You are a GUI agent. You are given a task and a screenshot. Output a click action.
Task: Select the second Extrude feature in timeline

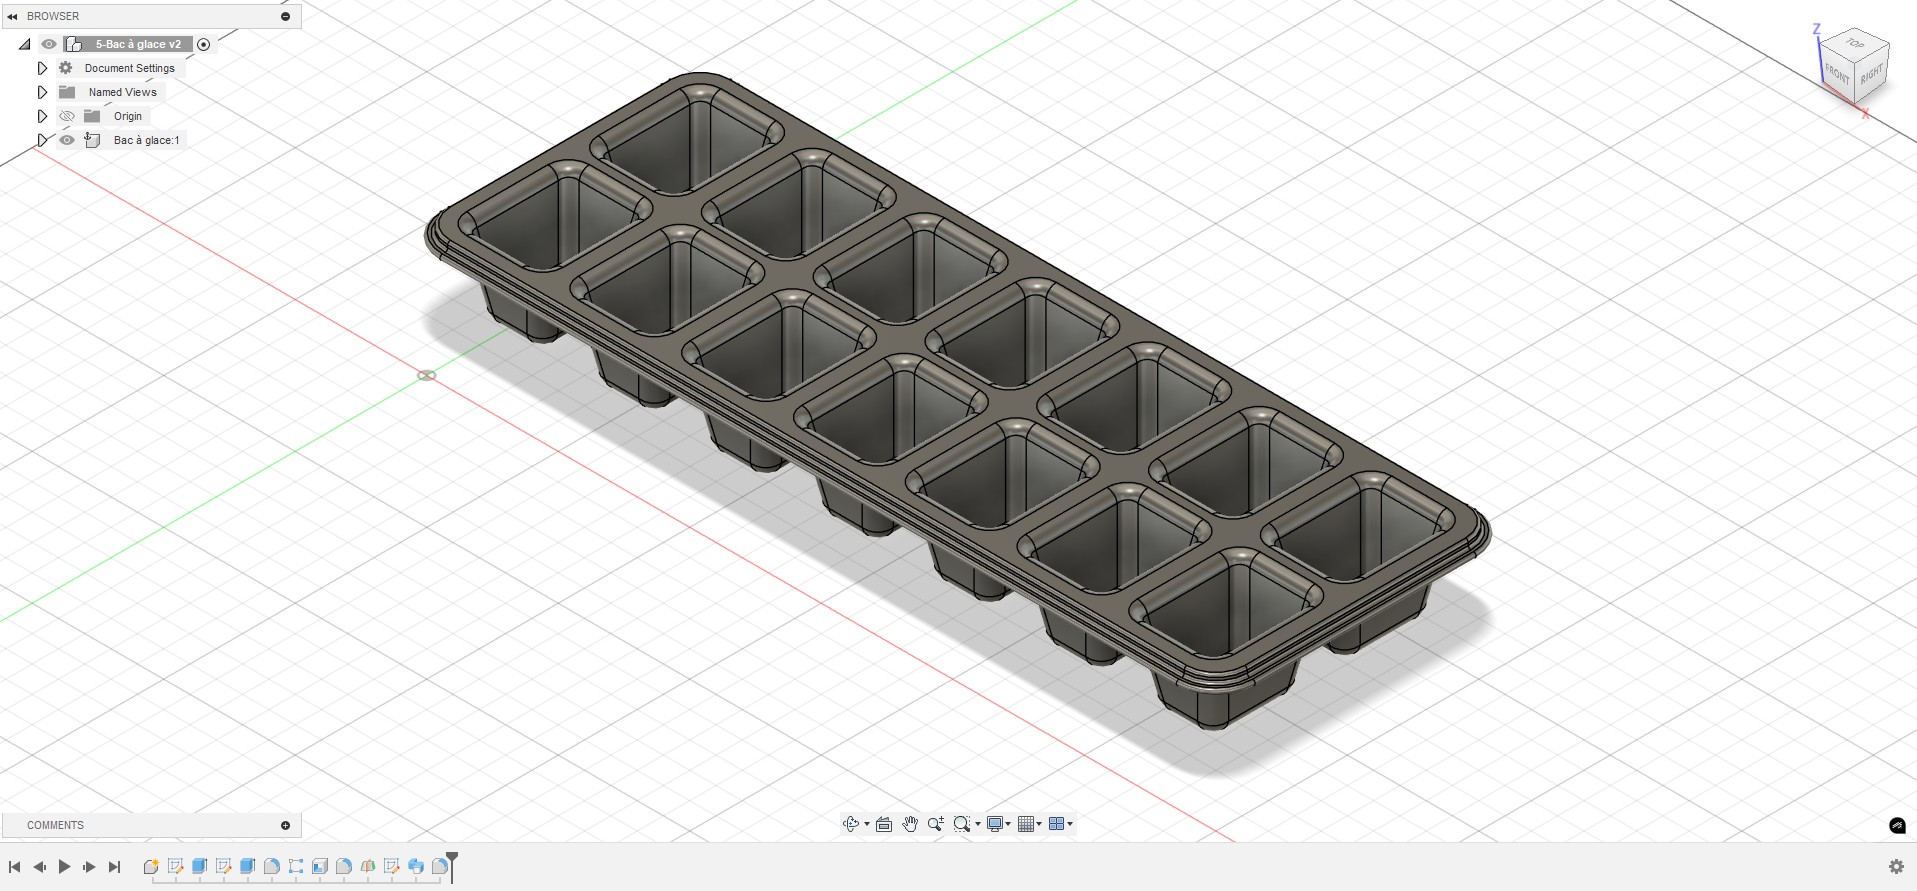click(x=247, y=866)
